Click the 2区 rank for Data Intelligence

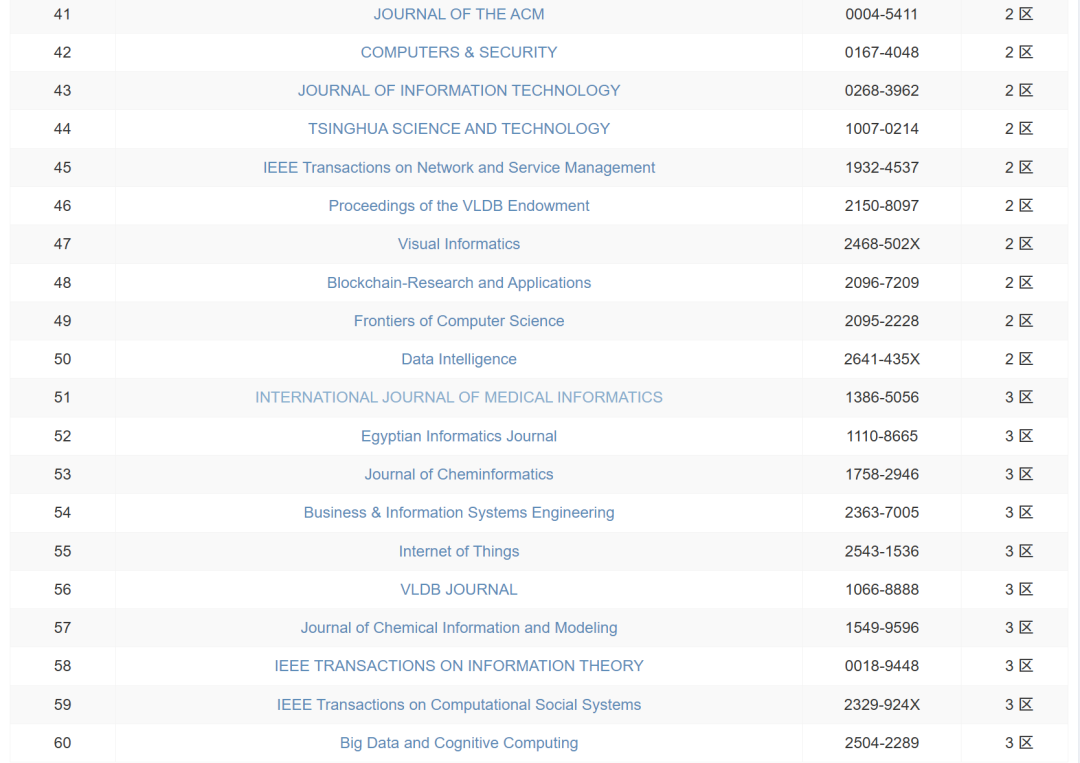coord(1019,359)
